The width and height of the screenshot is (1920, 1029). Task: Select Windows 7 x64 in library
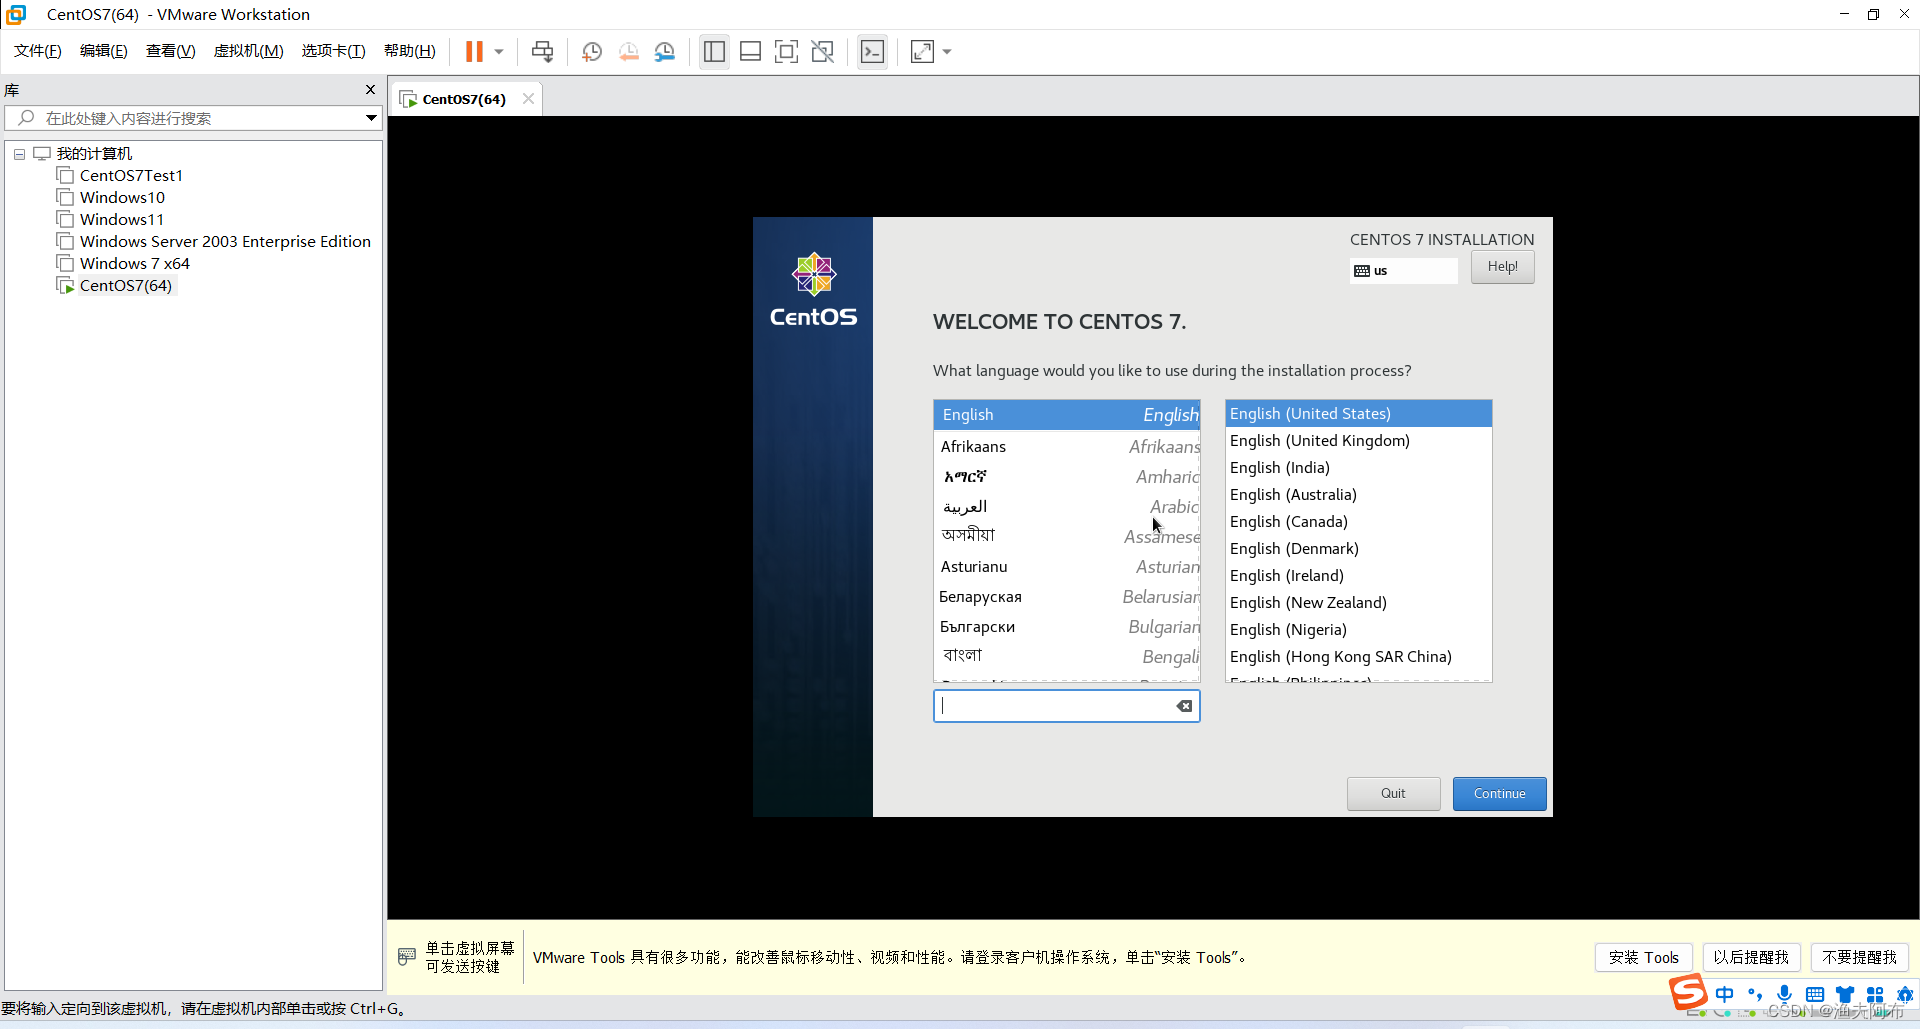click(134, 263)
